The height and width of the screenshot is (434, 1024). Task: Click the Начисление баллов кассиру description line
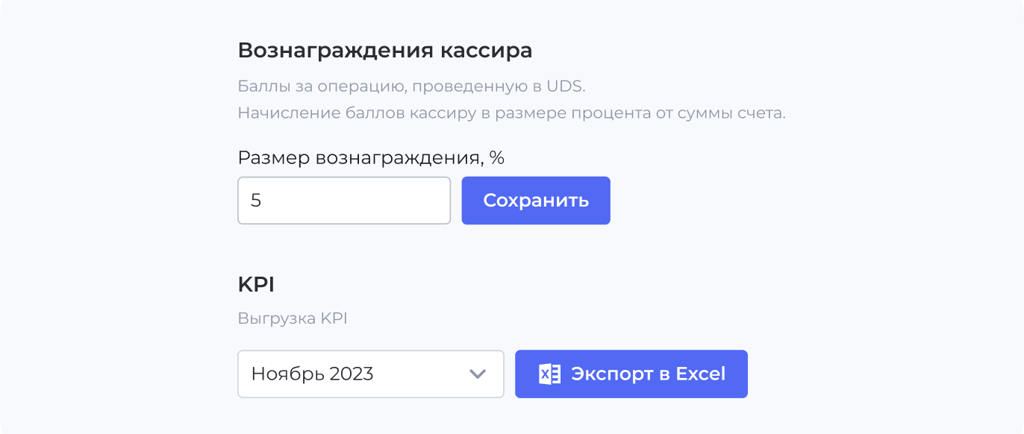tap(511, 114)
